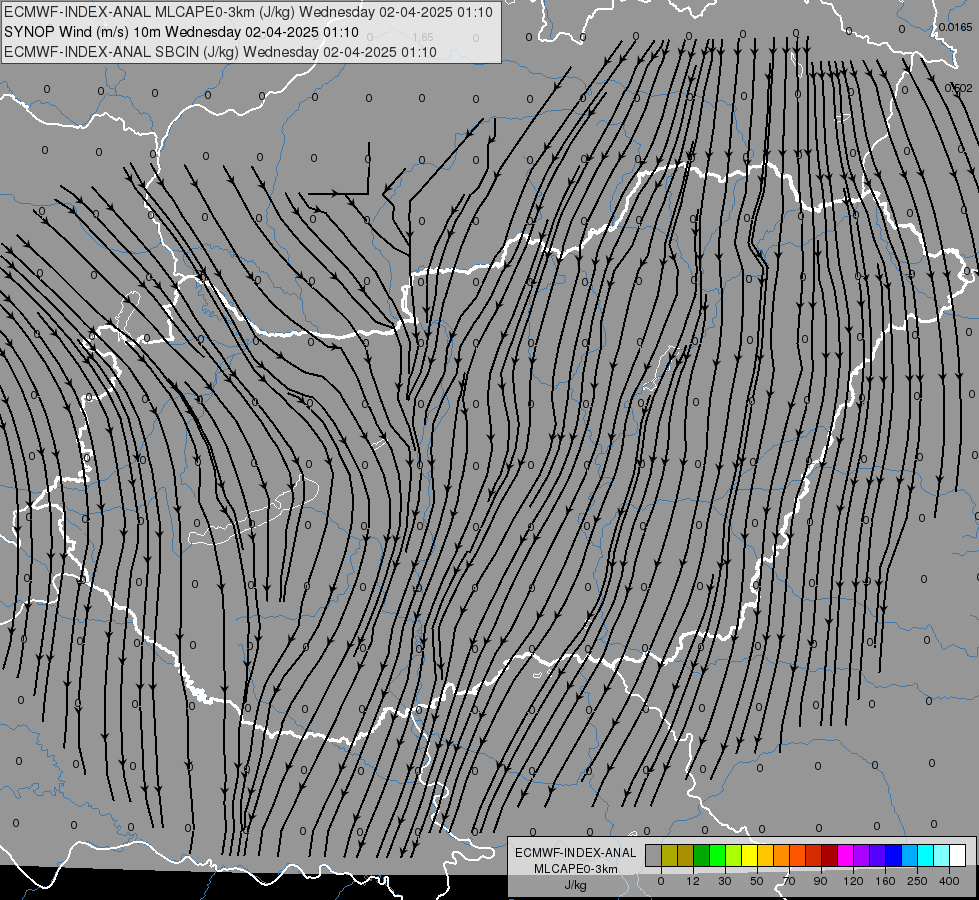Click the map value 0.502
The image size is (979, 900).
tap(958, 88)
